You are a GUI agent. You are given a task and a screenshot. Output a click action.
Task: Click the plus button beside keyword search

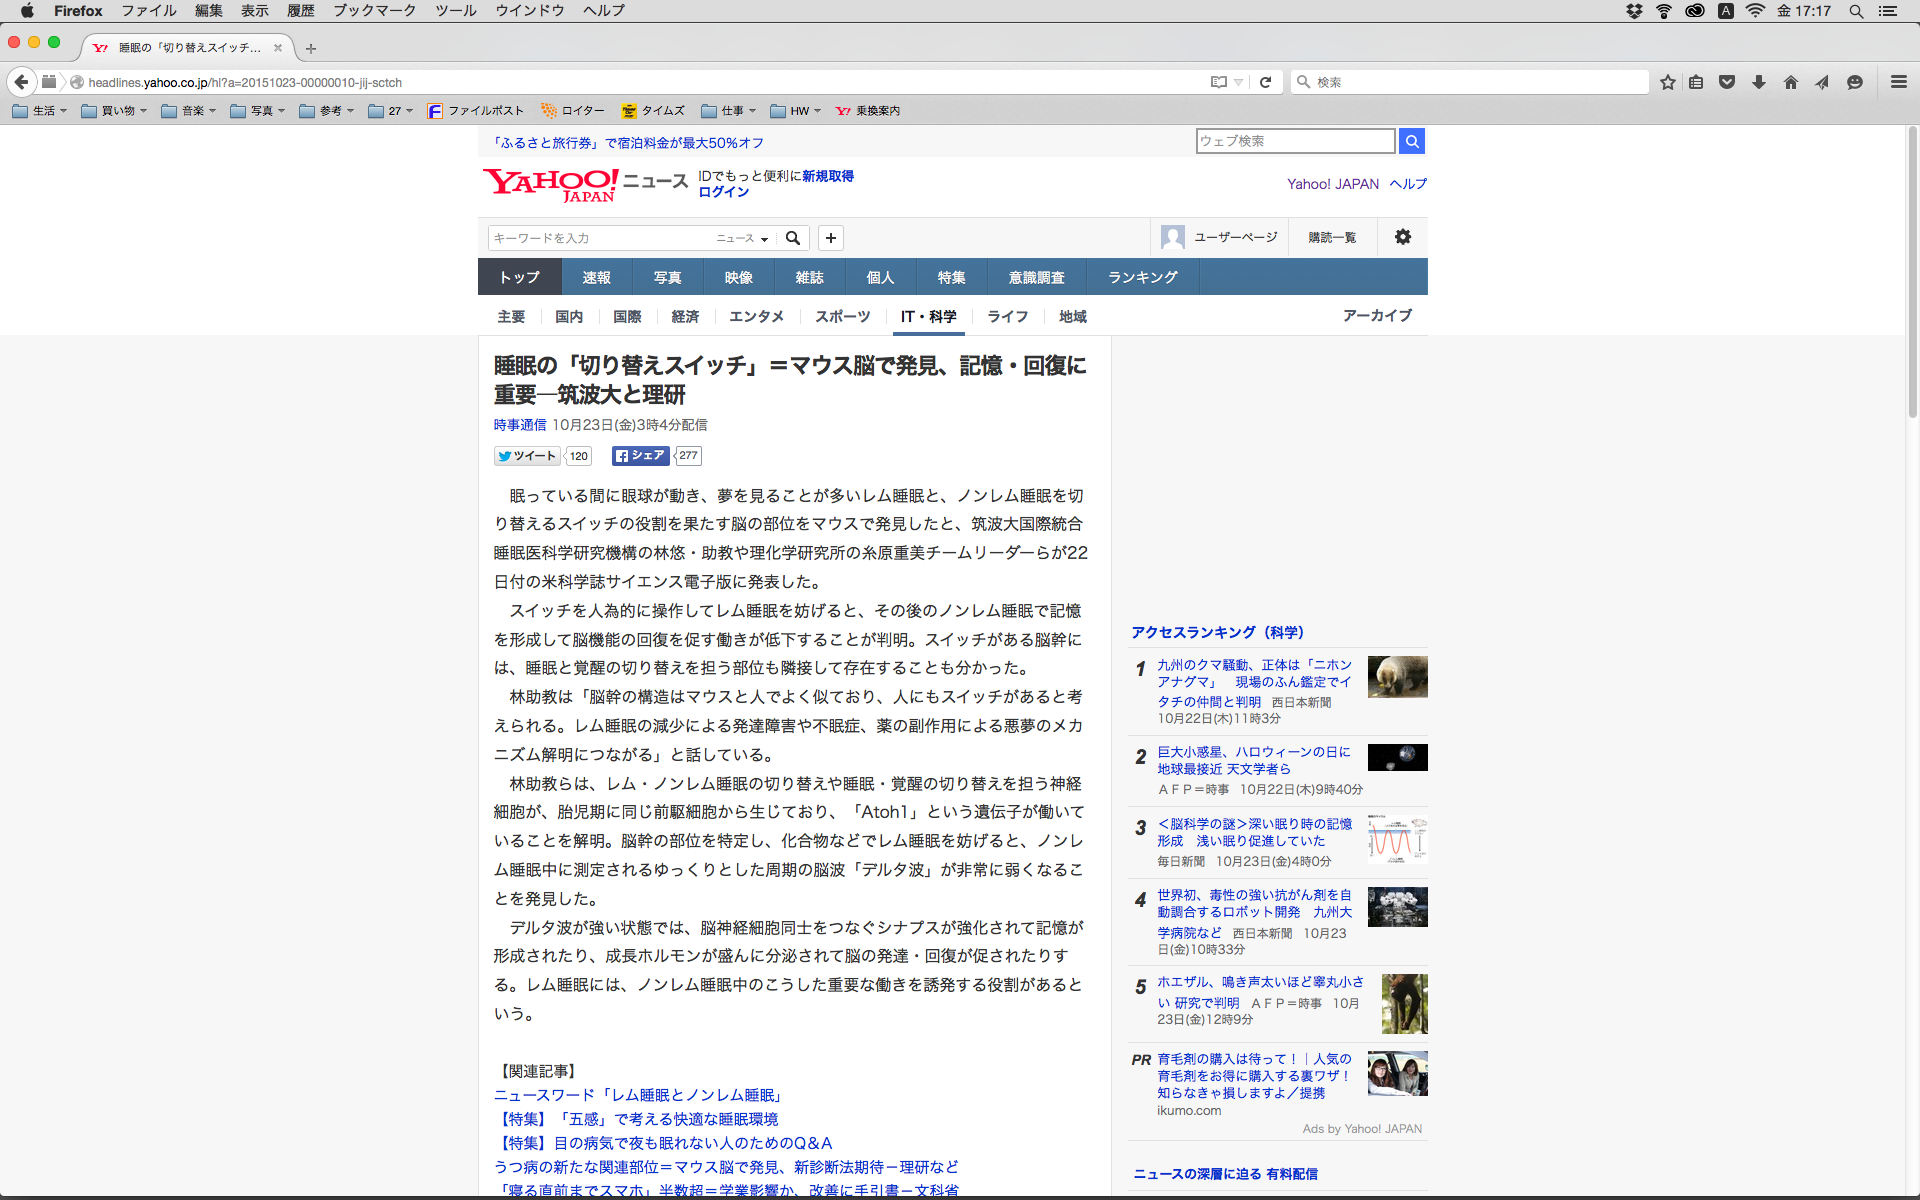[x=830, y=238]
